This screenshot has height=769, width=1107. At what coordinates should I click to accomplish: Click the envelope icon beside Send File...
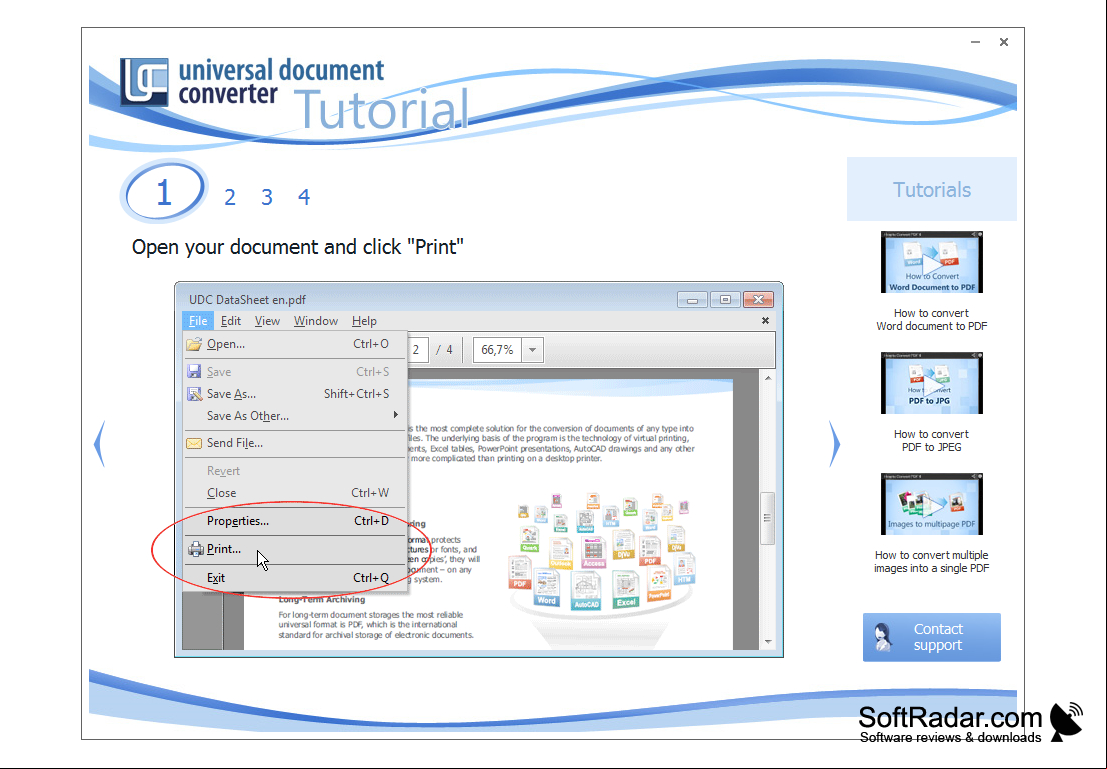pos(194,443)
